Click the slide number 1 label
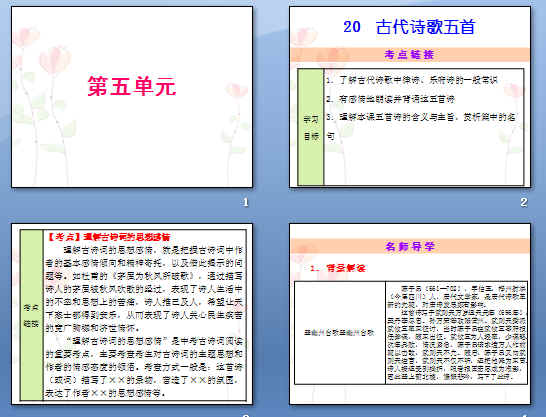This screenshot has width=546, height=417. pyautogui.click(x=246, y=202)
